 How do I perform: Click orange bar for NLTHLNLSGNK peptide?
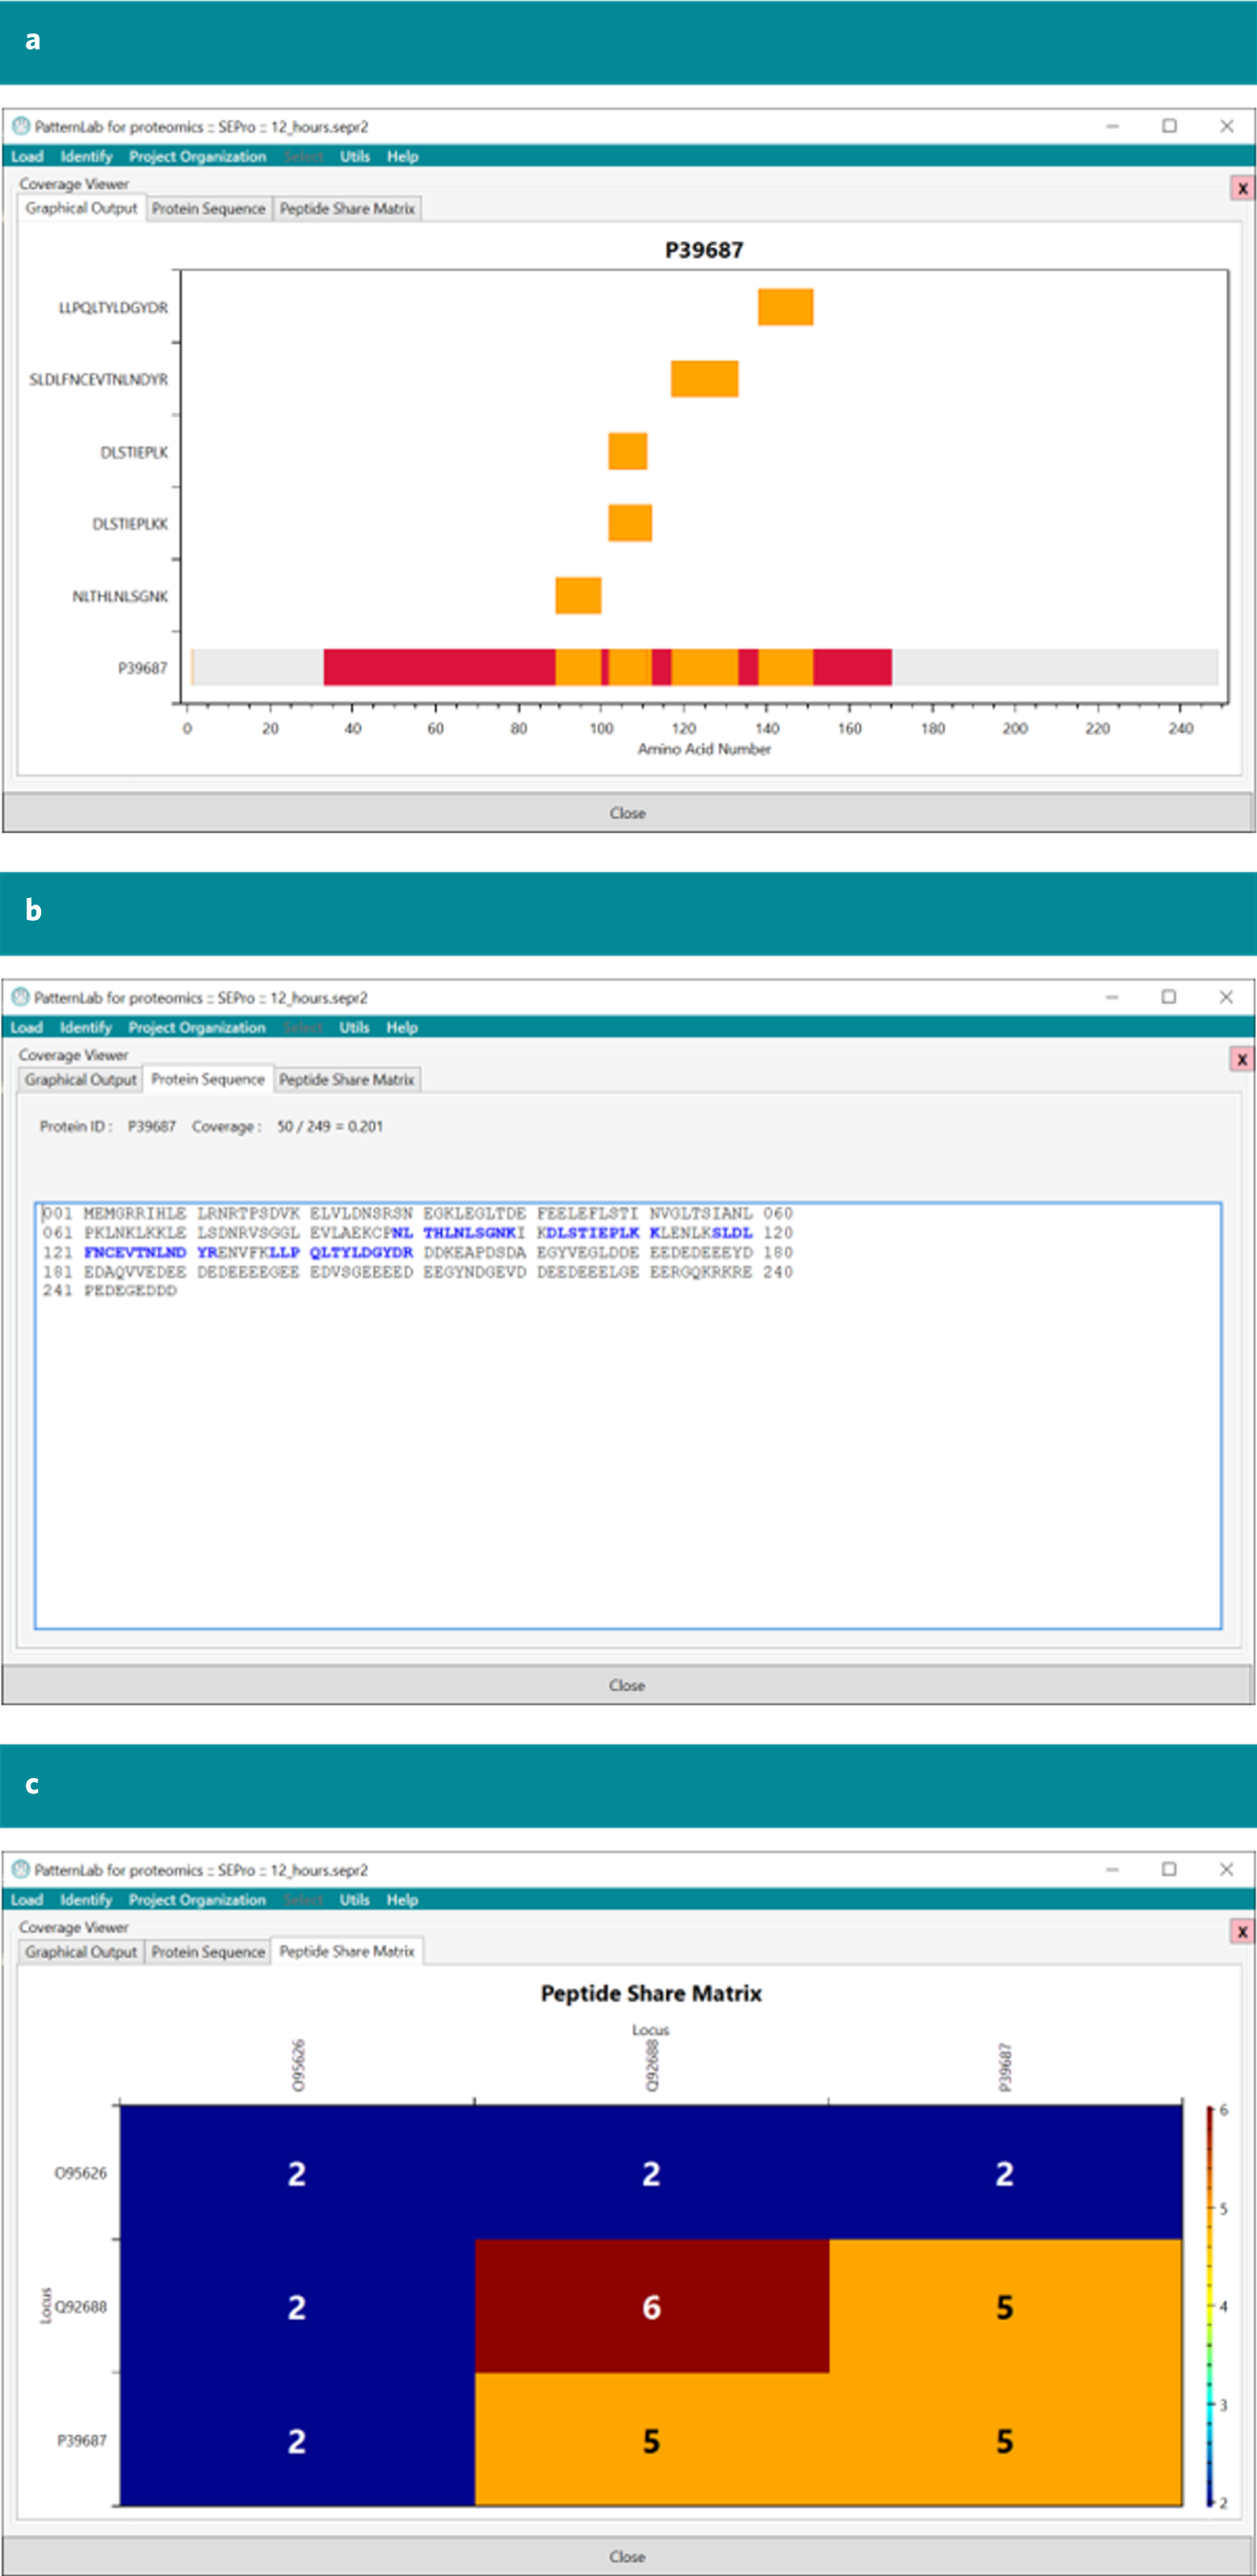pos(578,595)
